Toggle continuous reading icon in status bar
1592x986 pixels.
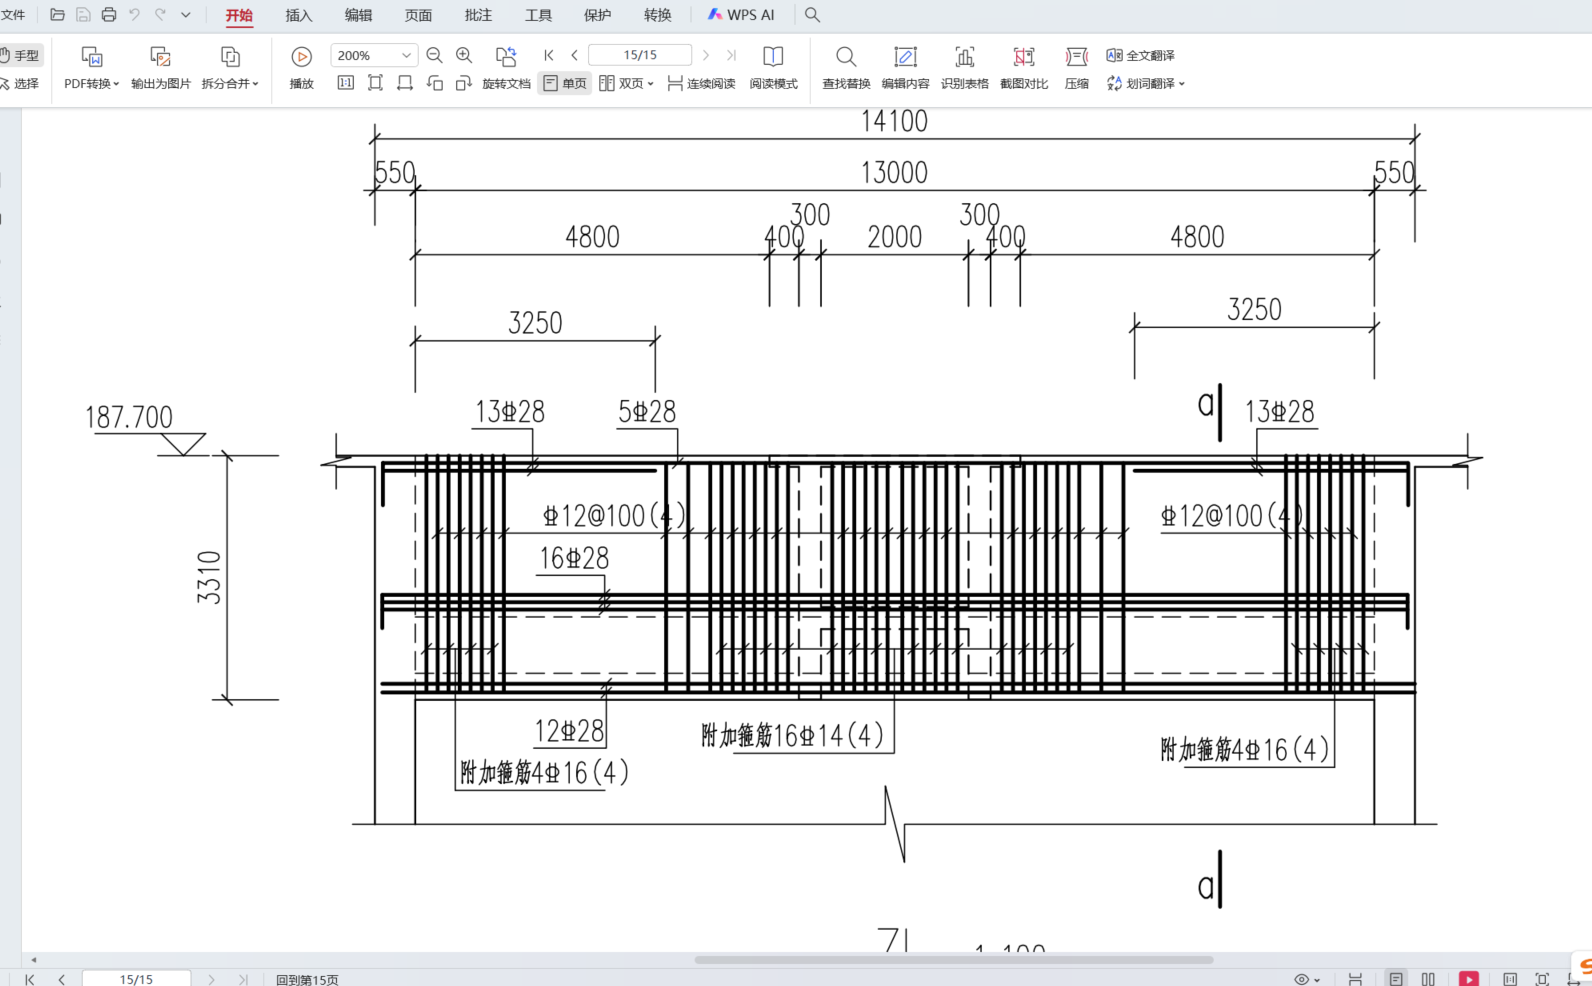1355,979
